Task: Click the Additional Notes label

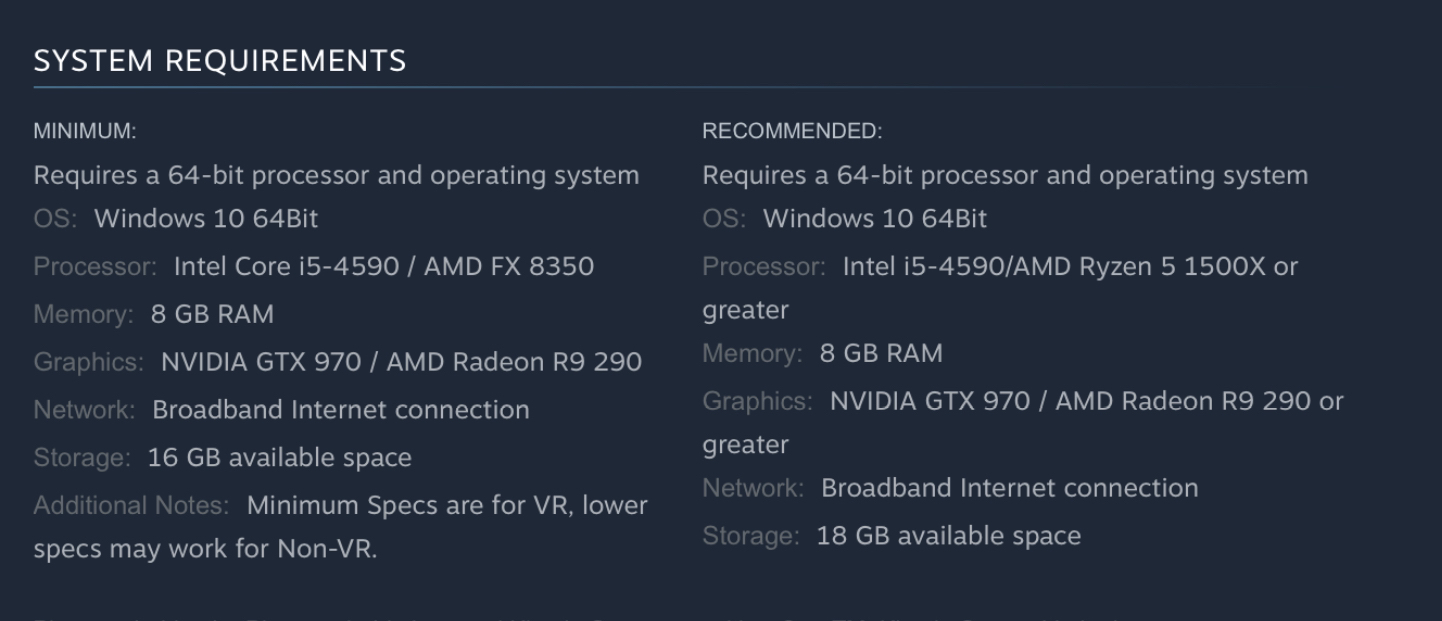Action: pos(131,506)
